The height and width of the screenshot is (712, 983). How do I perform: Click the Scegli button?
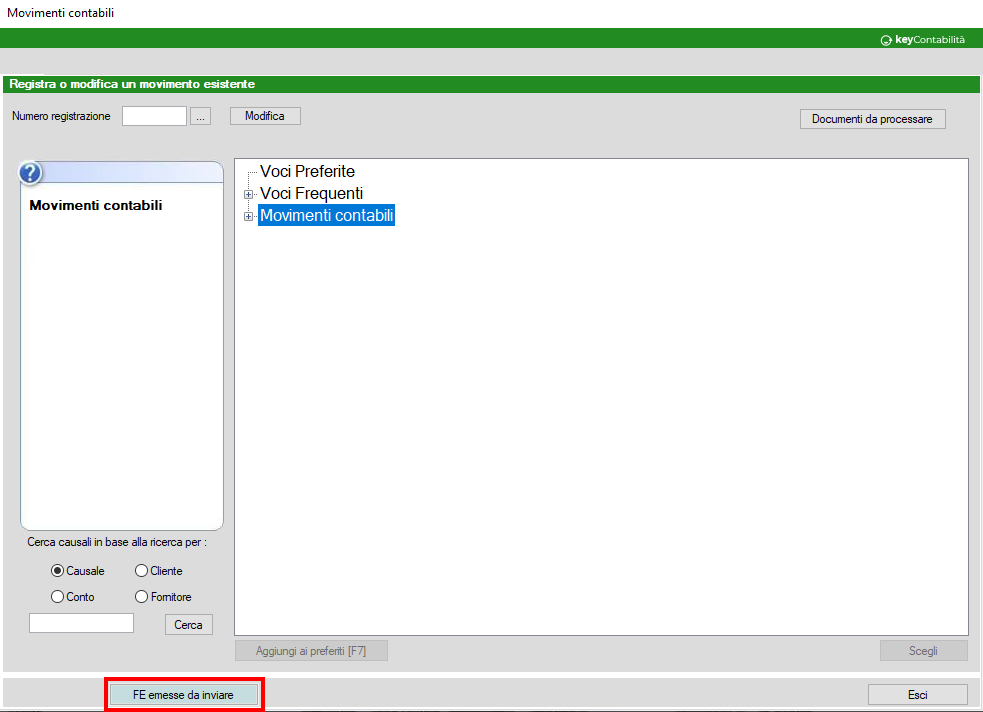[923, 651]
